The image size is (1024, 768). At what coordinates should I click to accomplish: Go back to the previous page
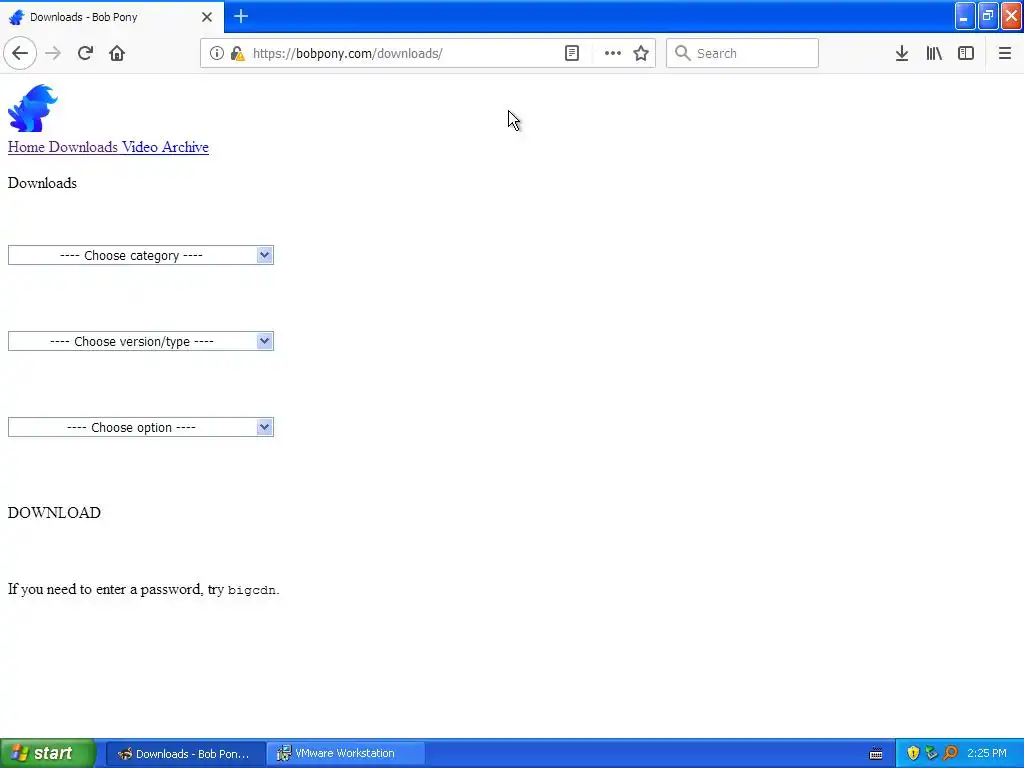(20, 54)
